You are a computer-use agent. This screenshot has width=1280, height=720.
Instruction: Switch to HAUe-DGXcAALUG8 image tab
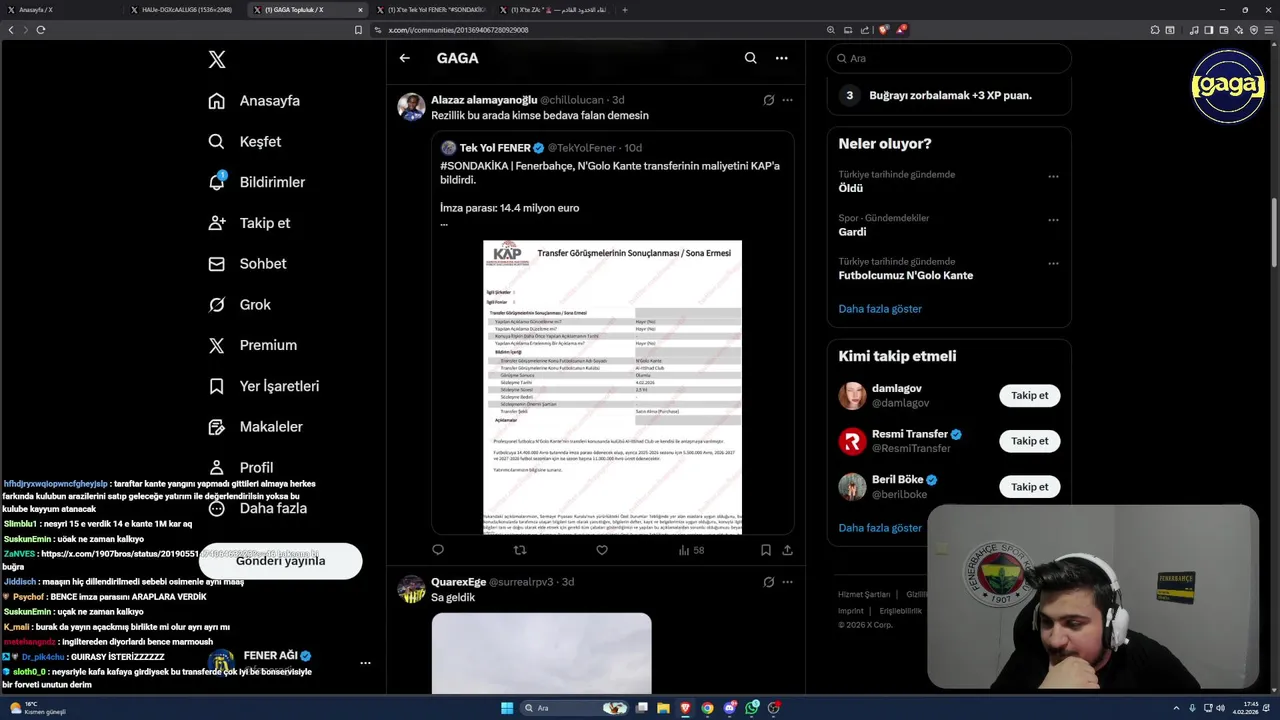[185, 10]
